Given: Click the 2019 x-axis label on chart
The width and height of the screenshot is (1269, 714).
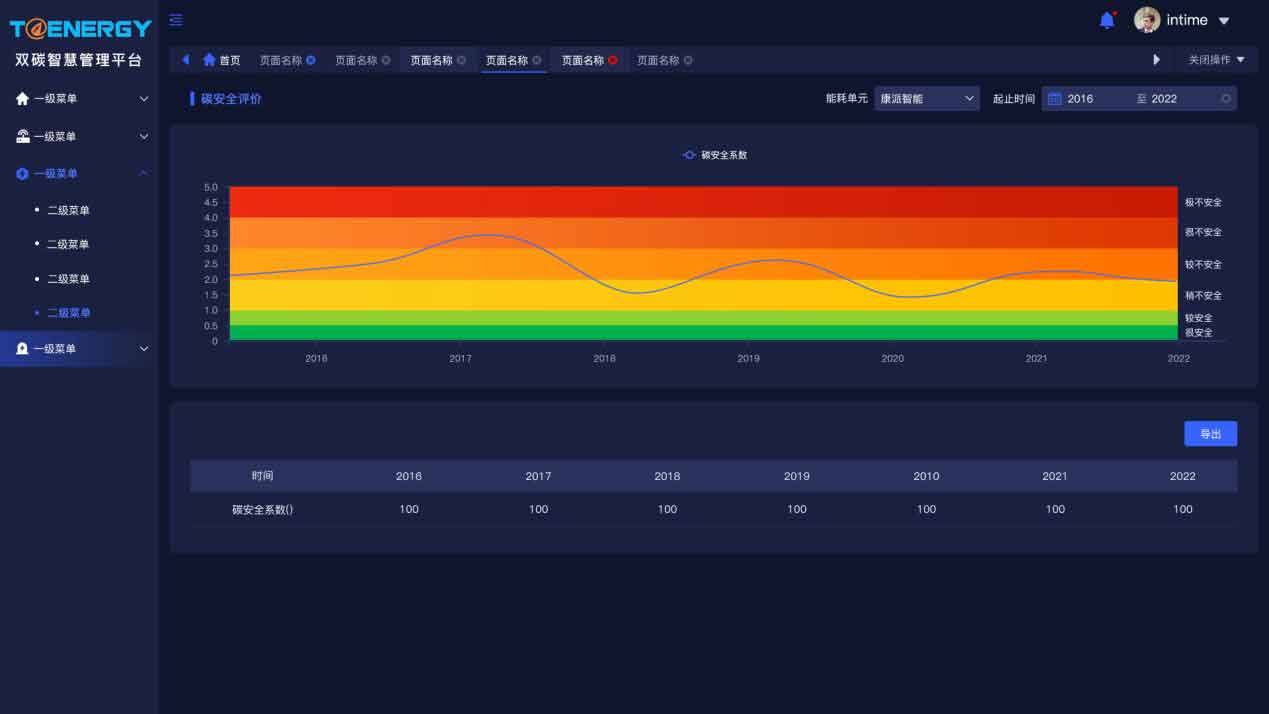Looking at the screenshot, I should [x=748, y=358].
